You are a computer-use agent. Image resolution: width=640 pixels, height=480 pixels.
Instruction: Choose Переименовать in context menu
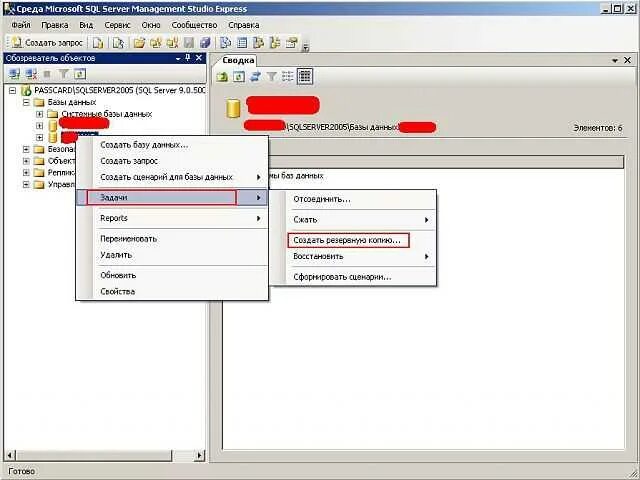pos(173,239)
